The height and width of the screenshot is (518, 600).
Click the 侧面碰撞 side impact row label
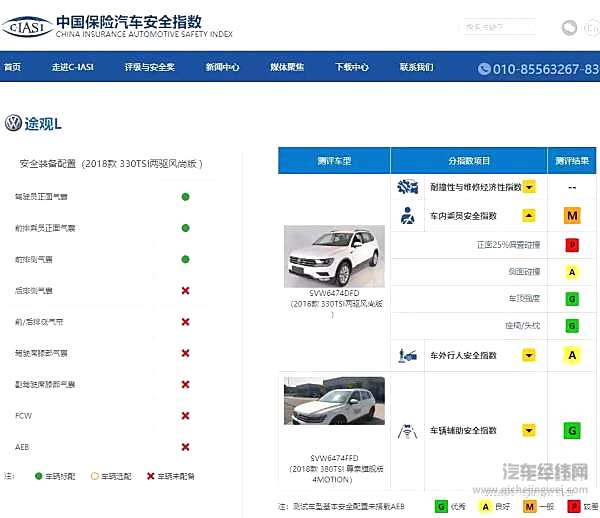pyautogui.click(x=524, y=272)
